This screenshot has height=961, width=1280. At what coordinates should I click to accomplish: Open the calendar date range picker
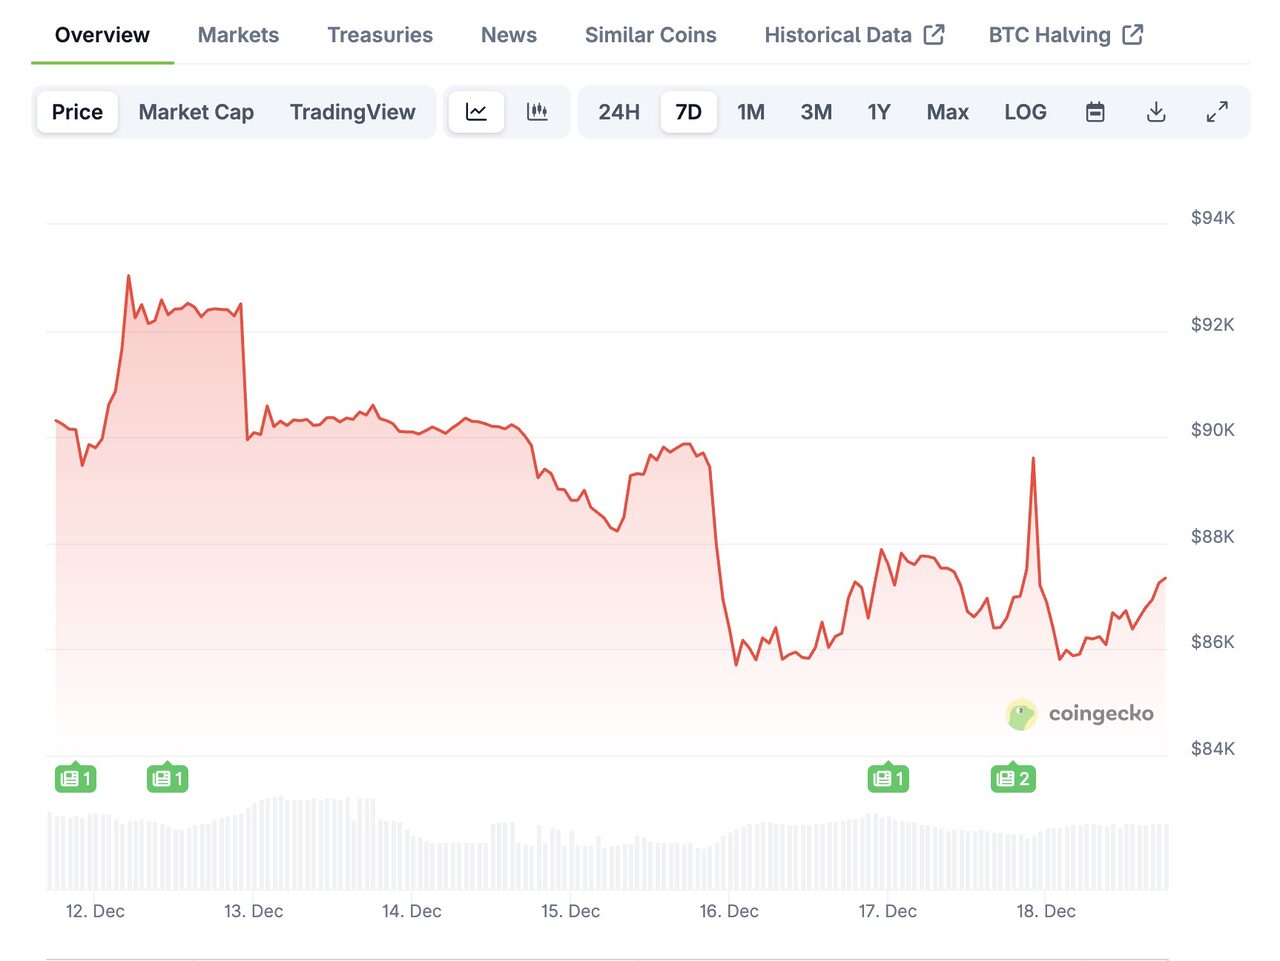[x=1095, y=112]
